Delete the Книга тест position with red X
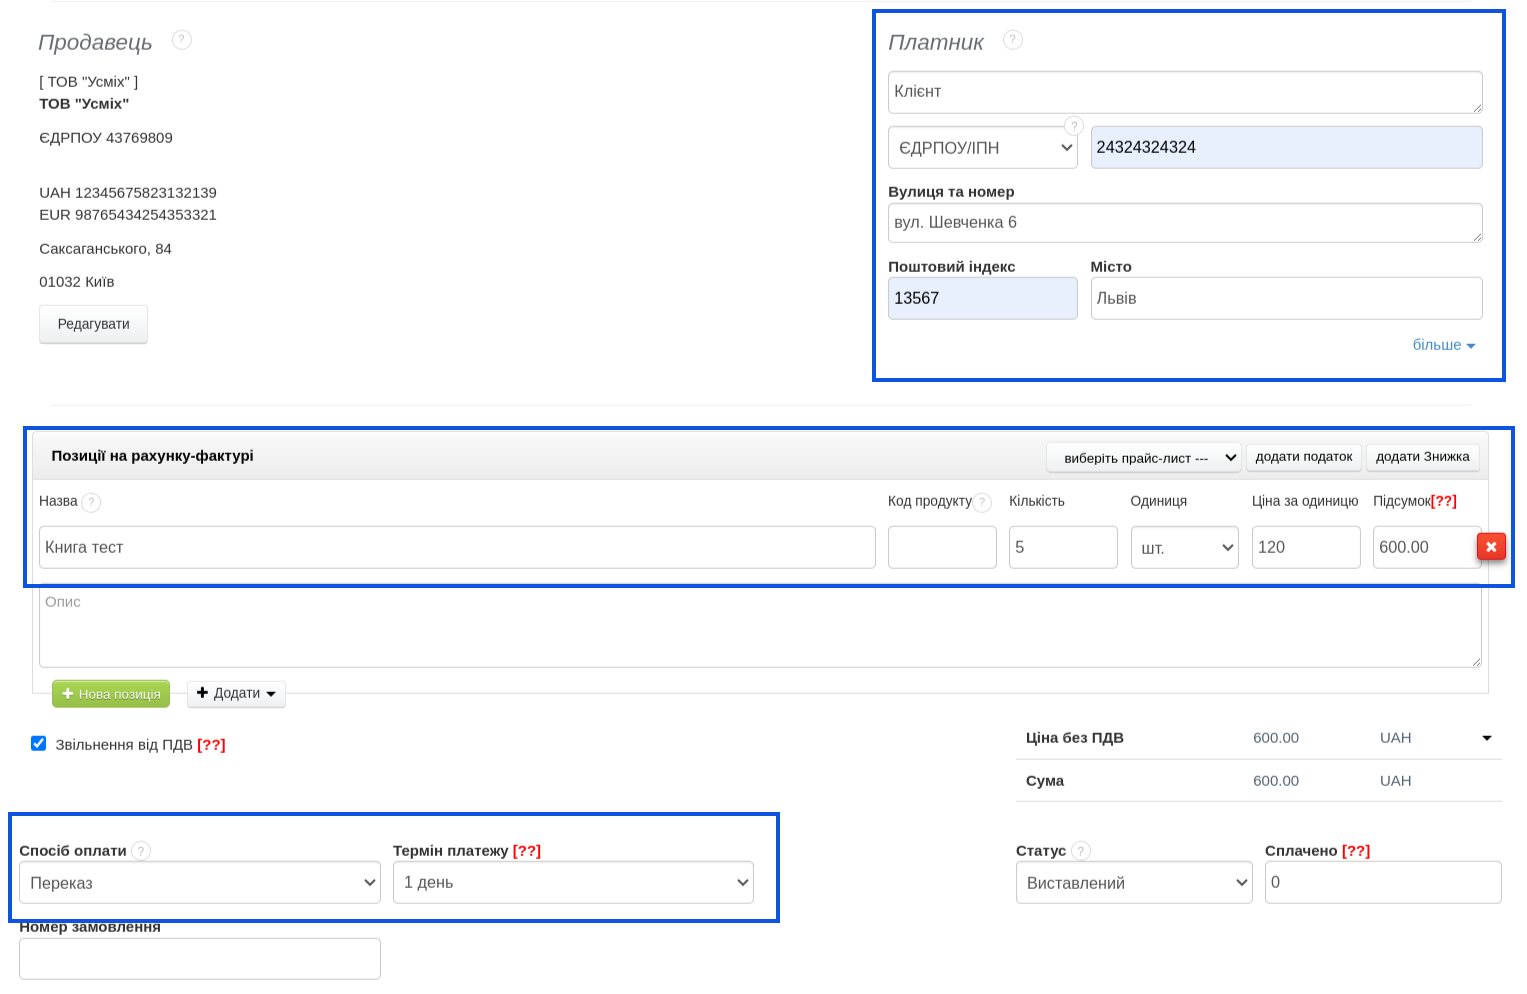Screen dimensions: 1527x994 pyautogui.click(x=1490, y=547)
